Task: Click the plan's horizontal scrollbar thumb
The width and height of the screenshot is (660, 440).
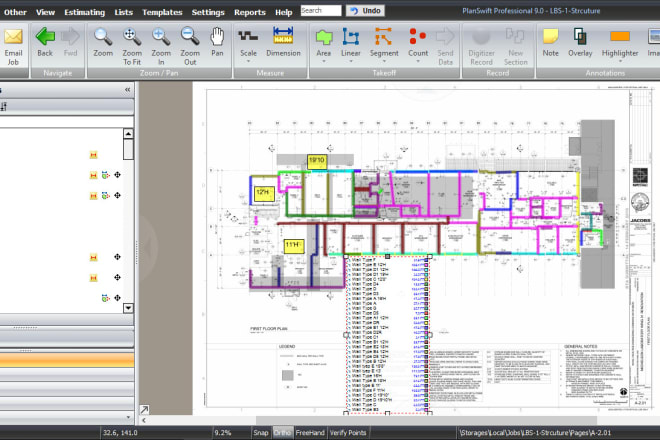Action: point(426,420)
